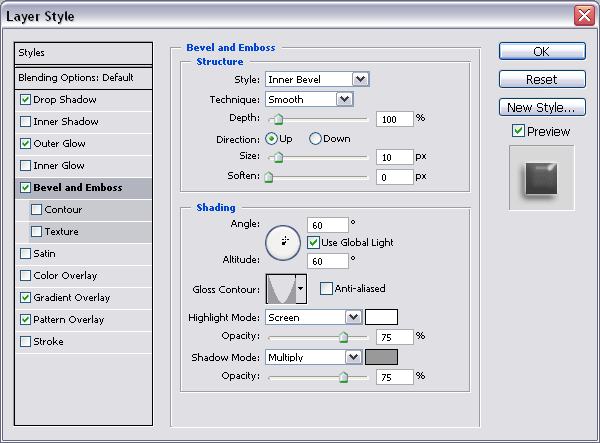Uncheck the Drop Shadow checkbox
The width and height of the screenshot is (600, 443).
pos(25,100)
